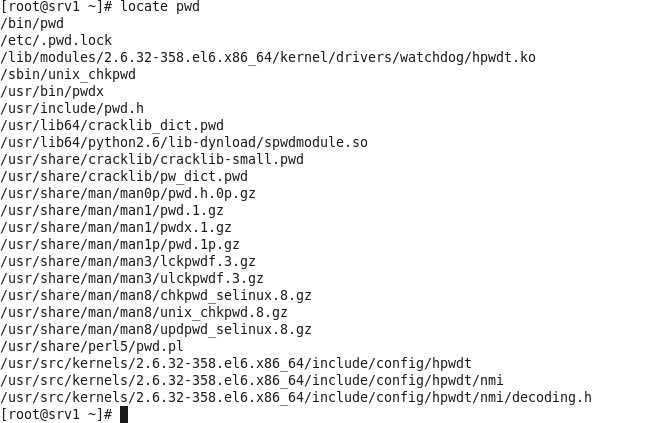Click the hpwdt.ko kernel module path
Screen dimensions: 665x423
click(268, 57)
